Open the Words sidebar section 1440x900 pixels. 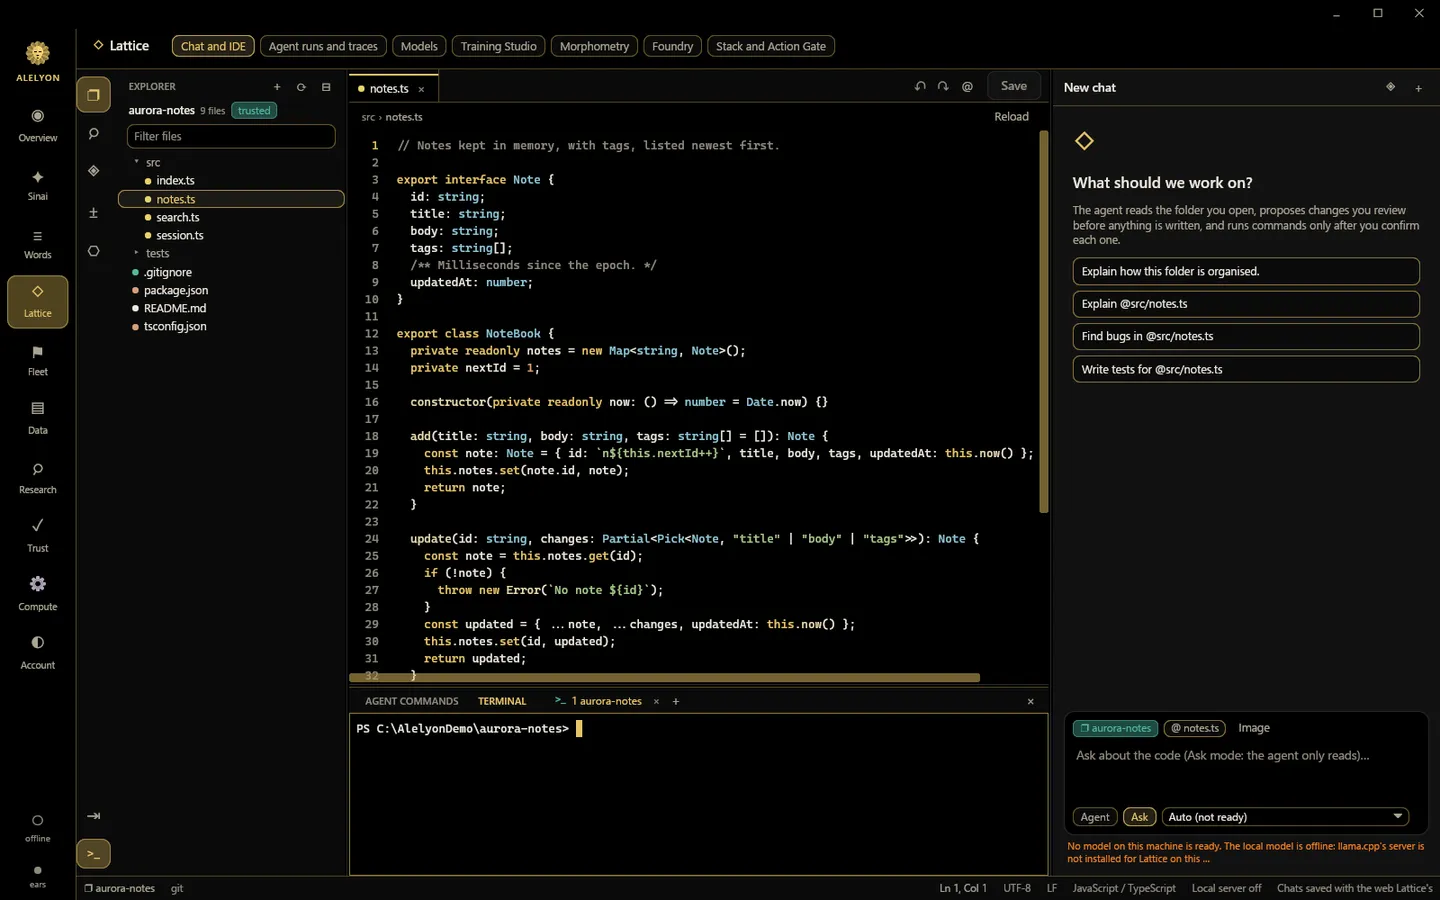coord(37,244)
